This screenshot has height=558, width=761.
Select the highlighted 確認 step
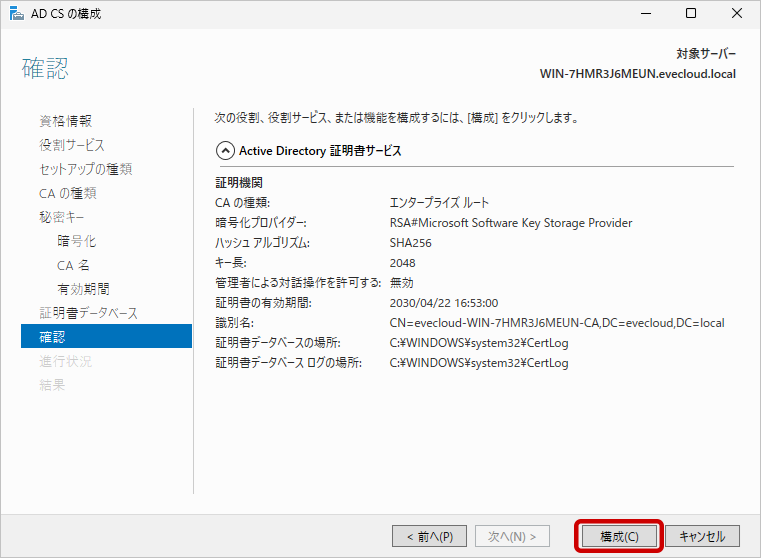[x=52, y=337]
